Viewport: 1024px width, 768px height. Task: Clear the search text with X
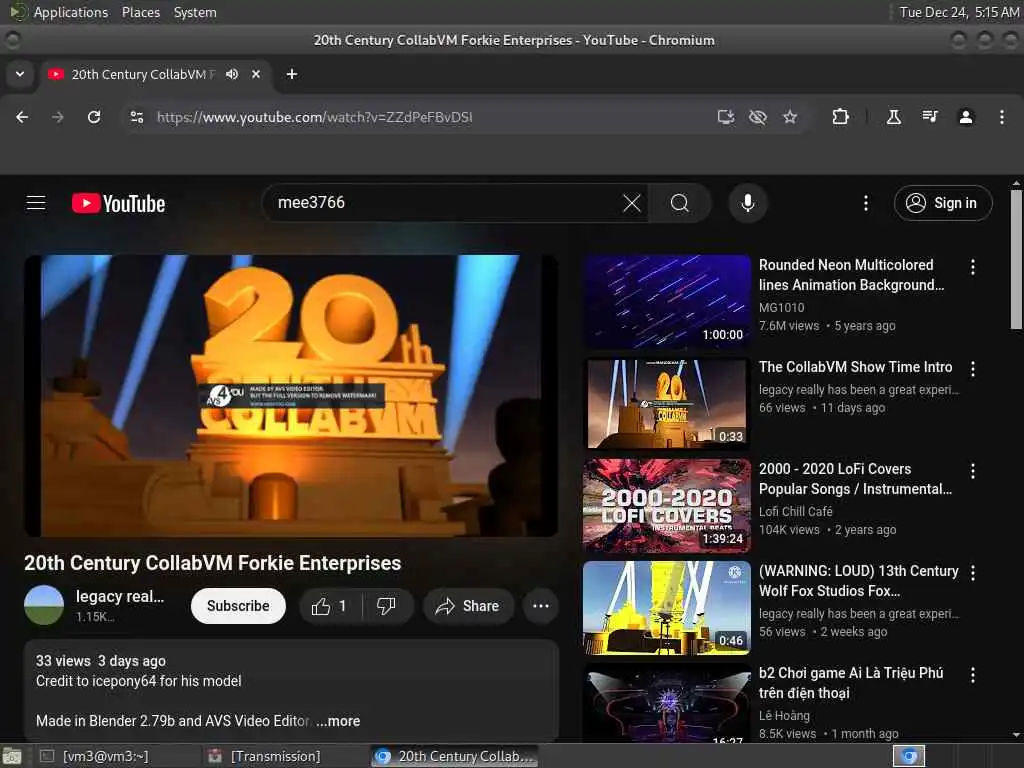click(x=632, y=203)
